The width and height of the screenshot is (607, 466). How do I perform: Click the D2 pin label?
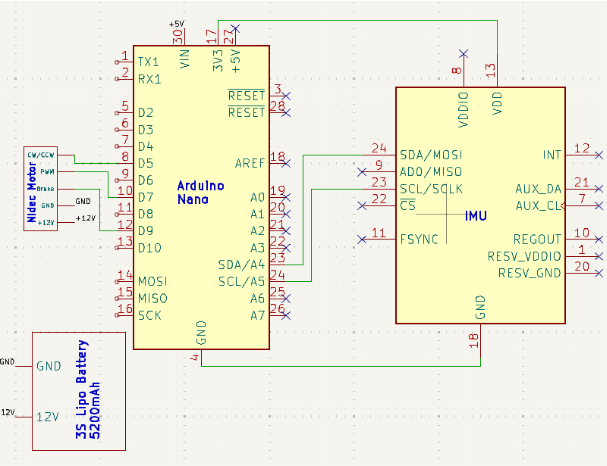tap(146, 113)
